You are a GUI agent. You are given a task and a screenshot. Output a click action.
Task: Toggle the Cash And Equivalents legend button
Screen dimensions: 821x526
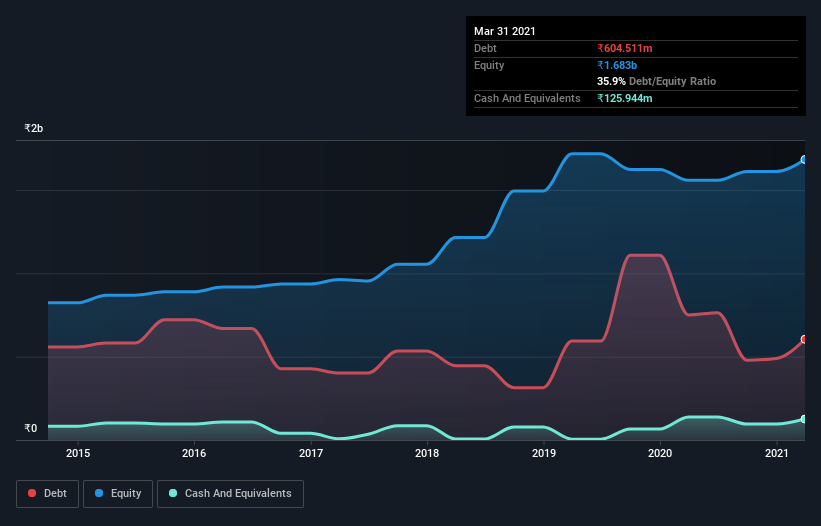(x=230, y=494)
